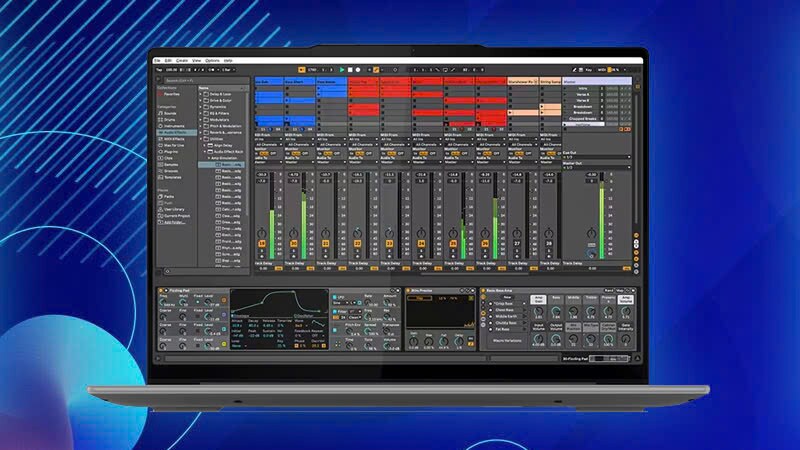Screen dimensions: 800x450
Task: Toggle the Filter section switch in Operator
Action: coord(335,311)
